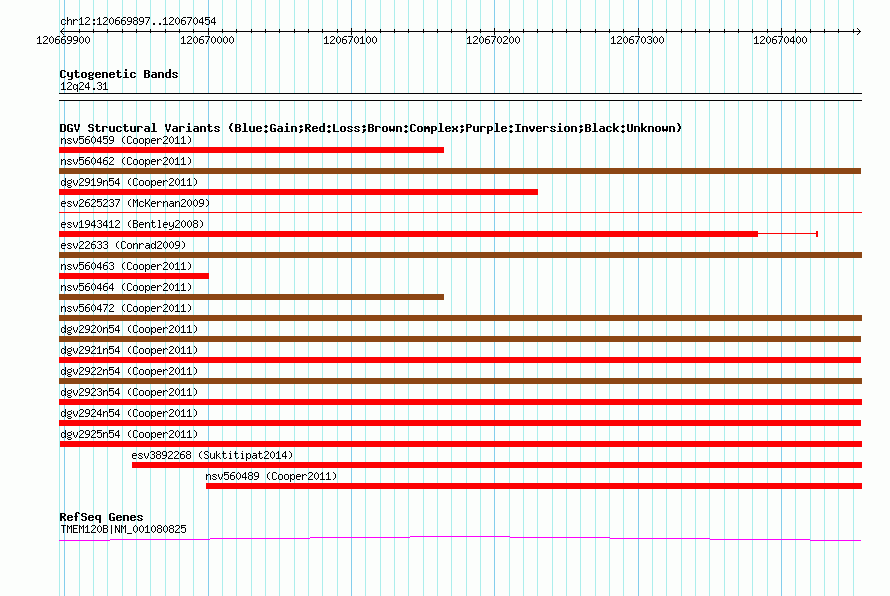Viewport: 890px width, 596px height.
Task: Click the chr12:120669897..120670454 region label
Action: point(138,21)
